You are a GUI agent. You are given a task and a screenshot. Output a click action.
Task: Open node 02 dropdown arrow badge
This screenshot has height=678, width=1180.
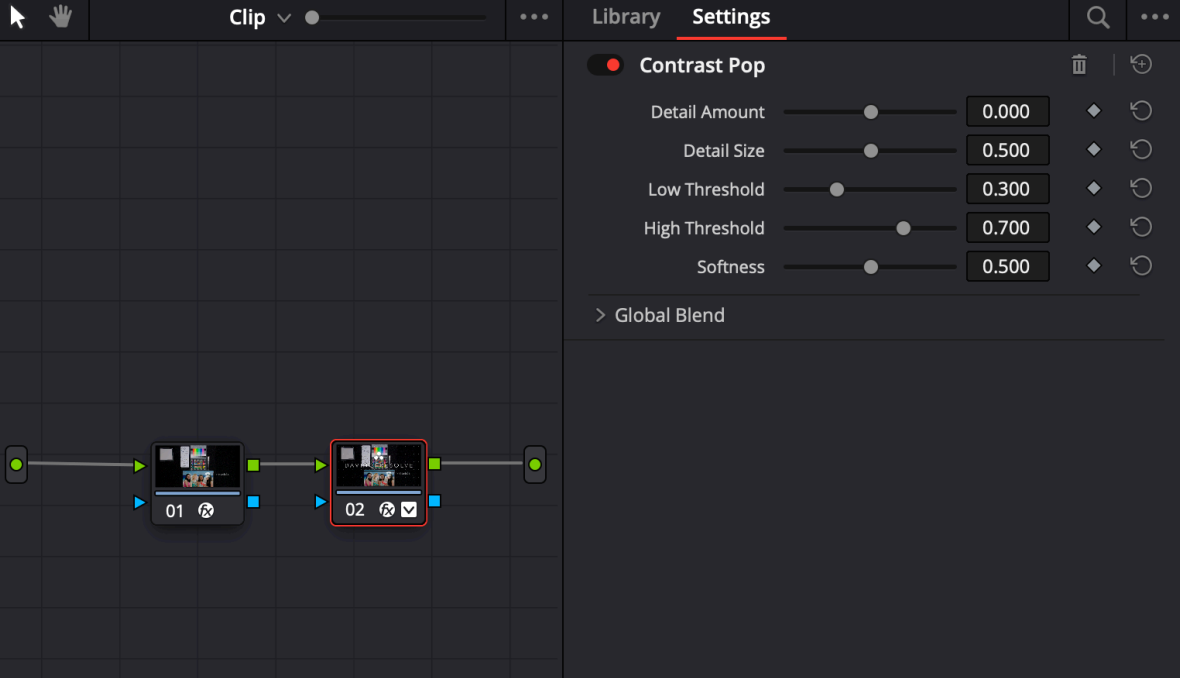coord(409,510)
